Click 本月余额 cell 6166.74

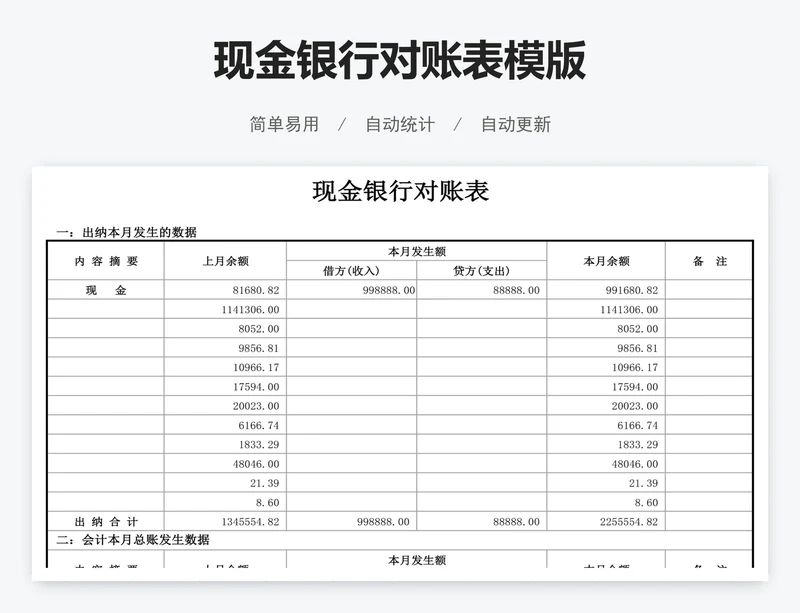coord(606,425)
